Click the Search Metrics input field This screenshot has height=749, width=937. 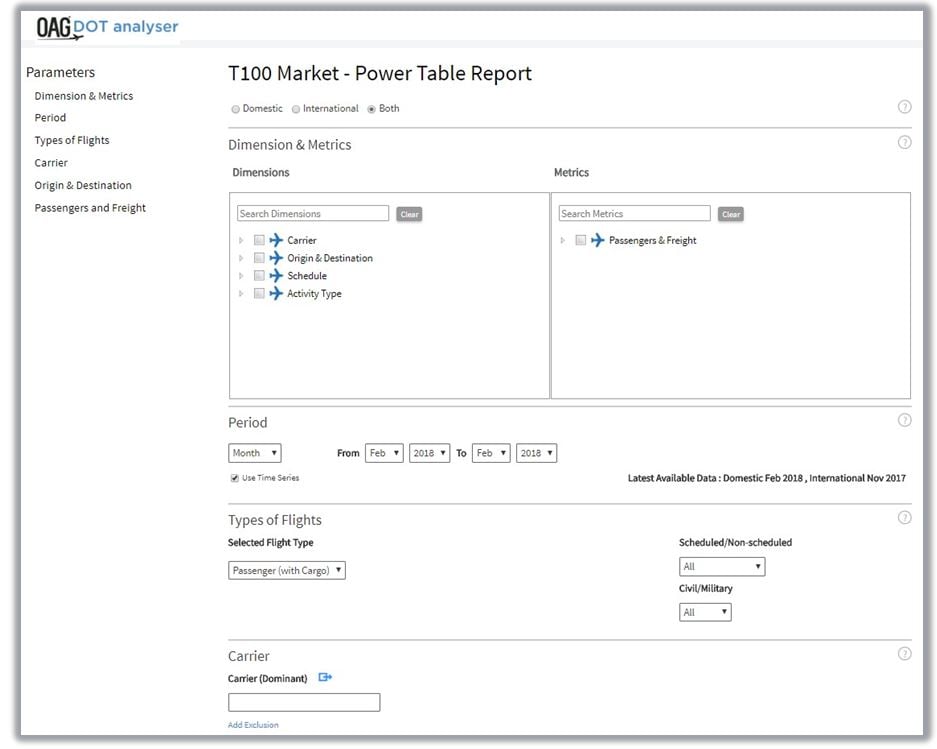(634, 214)
